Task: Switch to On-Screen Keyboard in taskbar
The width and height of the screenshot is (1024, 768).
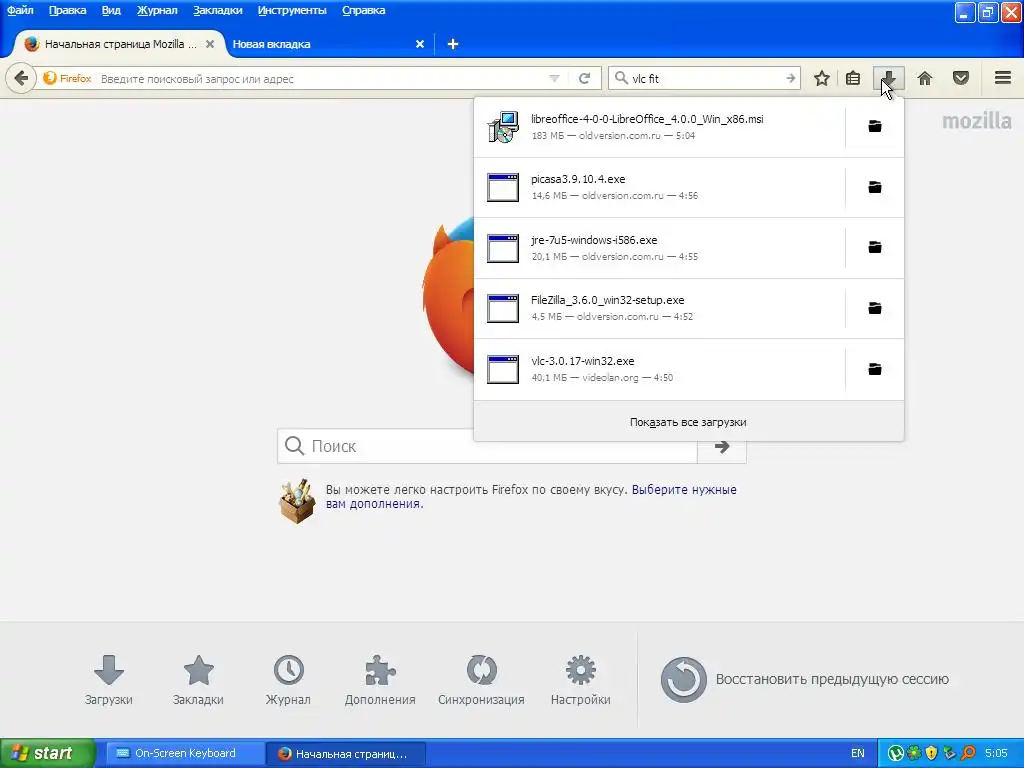Action: click(x=184, y=753)
